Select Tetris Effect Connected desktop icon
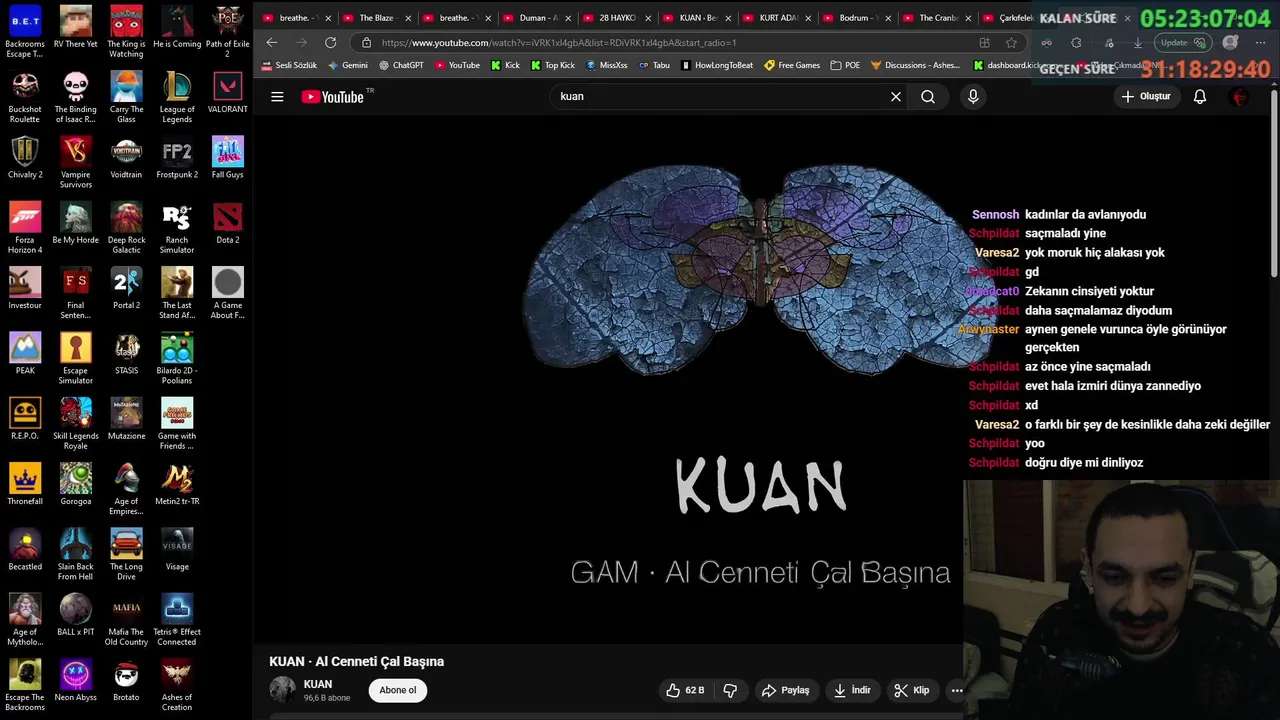 tap(177, 619)
